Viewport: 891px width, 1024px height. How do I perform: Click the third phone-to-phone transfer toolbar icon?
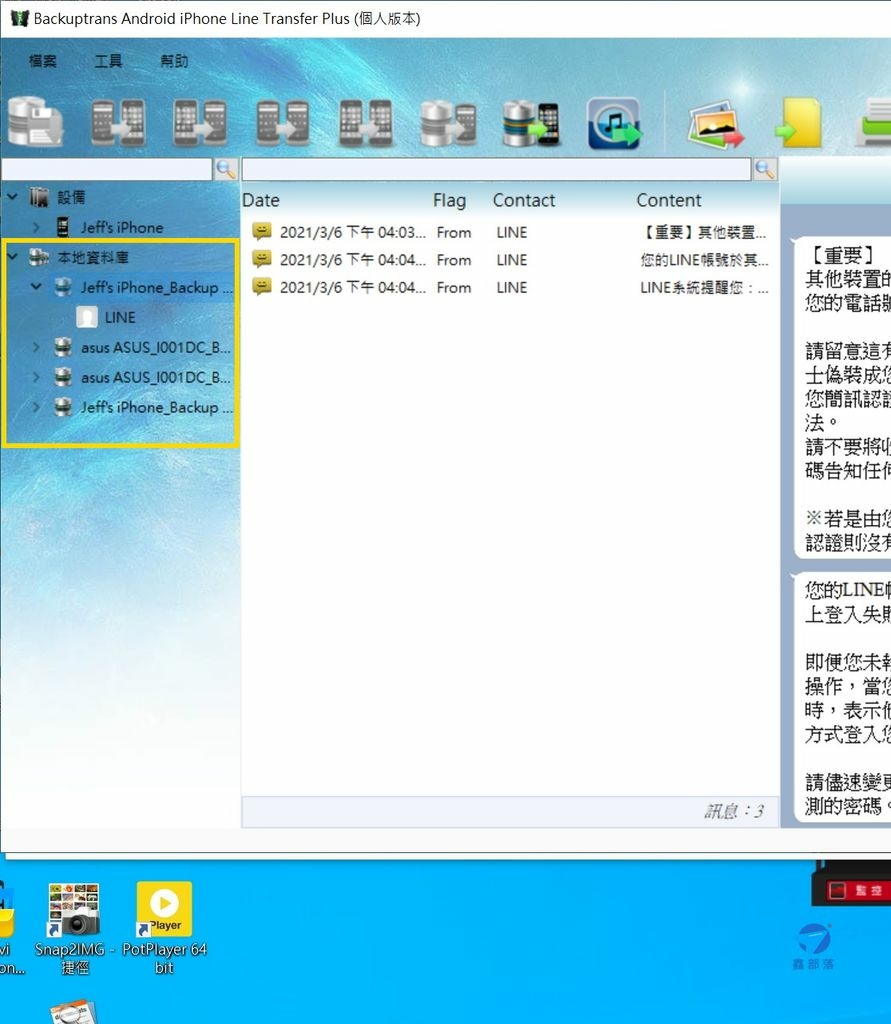pos(282,123)
